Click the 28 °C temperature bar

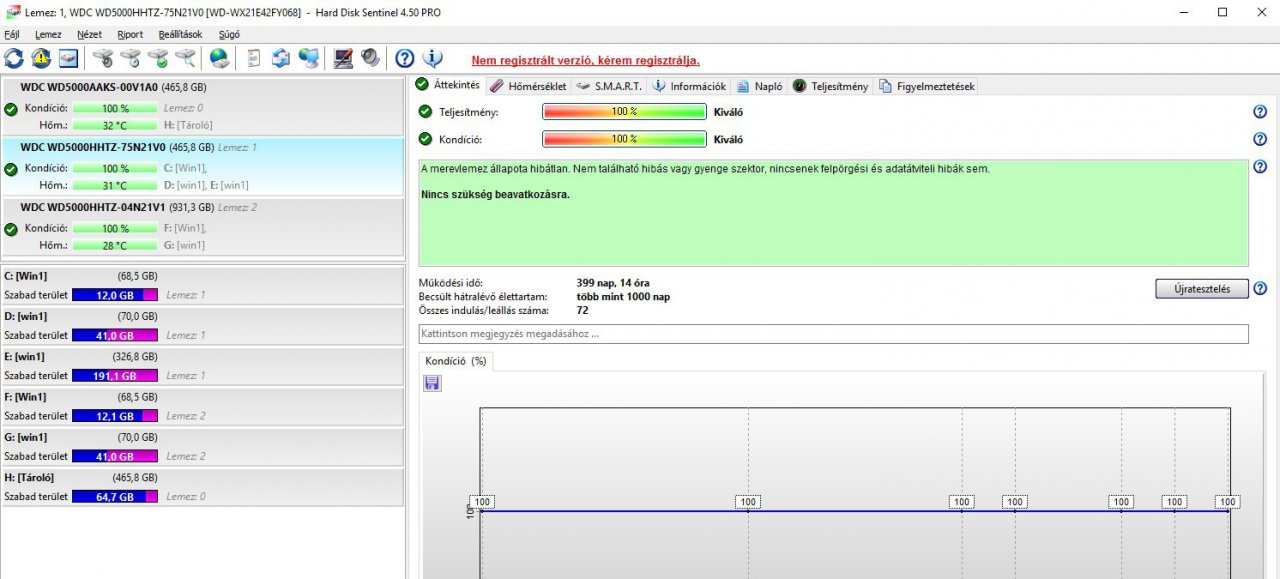click(x=115, y=245)
